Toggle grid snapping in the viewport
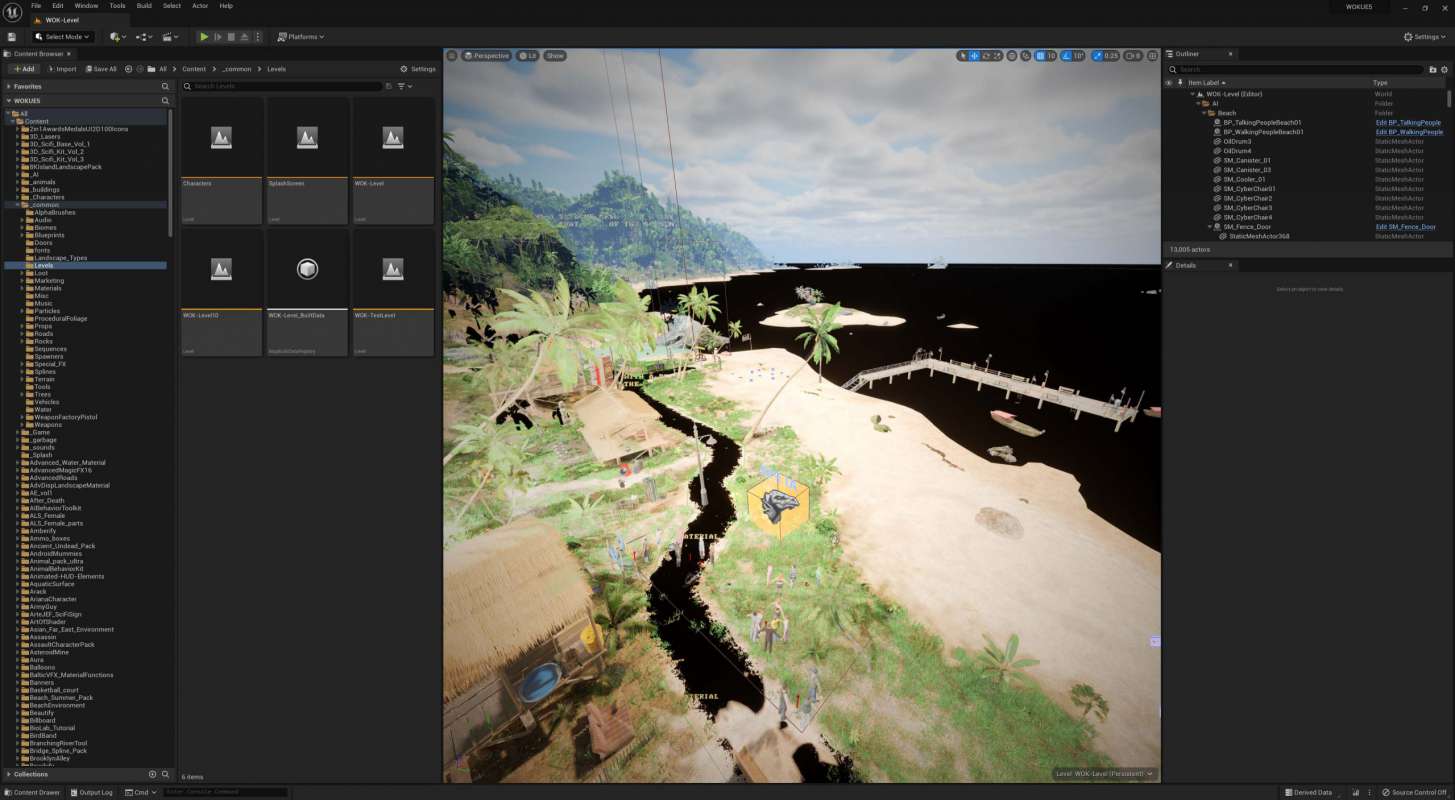The image size is (1455, 800). pyautogui.click(x=1040, y=56)
